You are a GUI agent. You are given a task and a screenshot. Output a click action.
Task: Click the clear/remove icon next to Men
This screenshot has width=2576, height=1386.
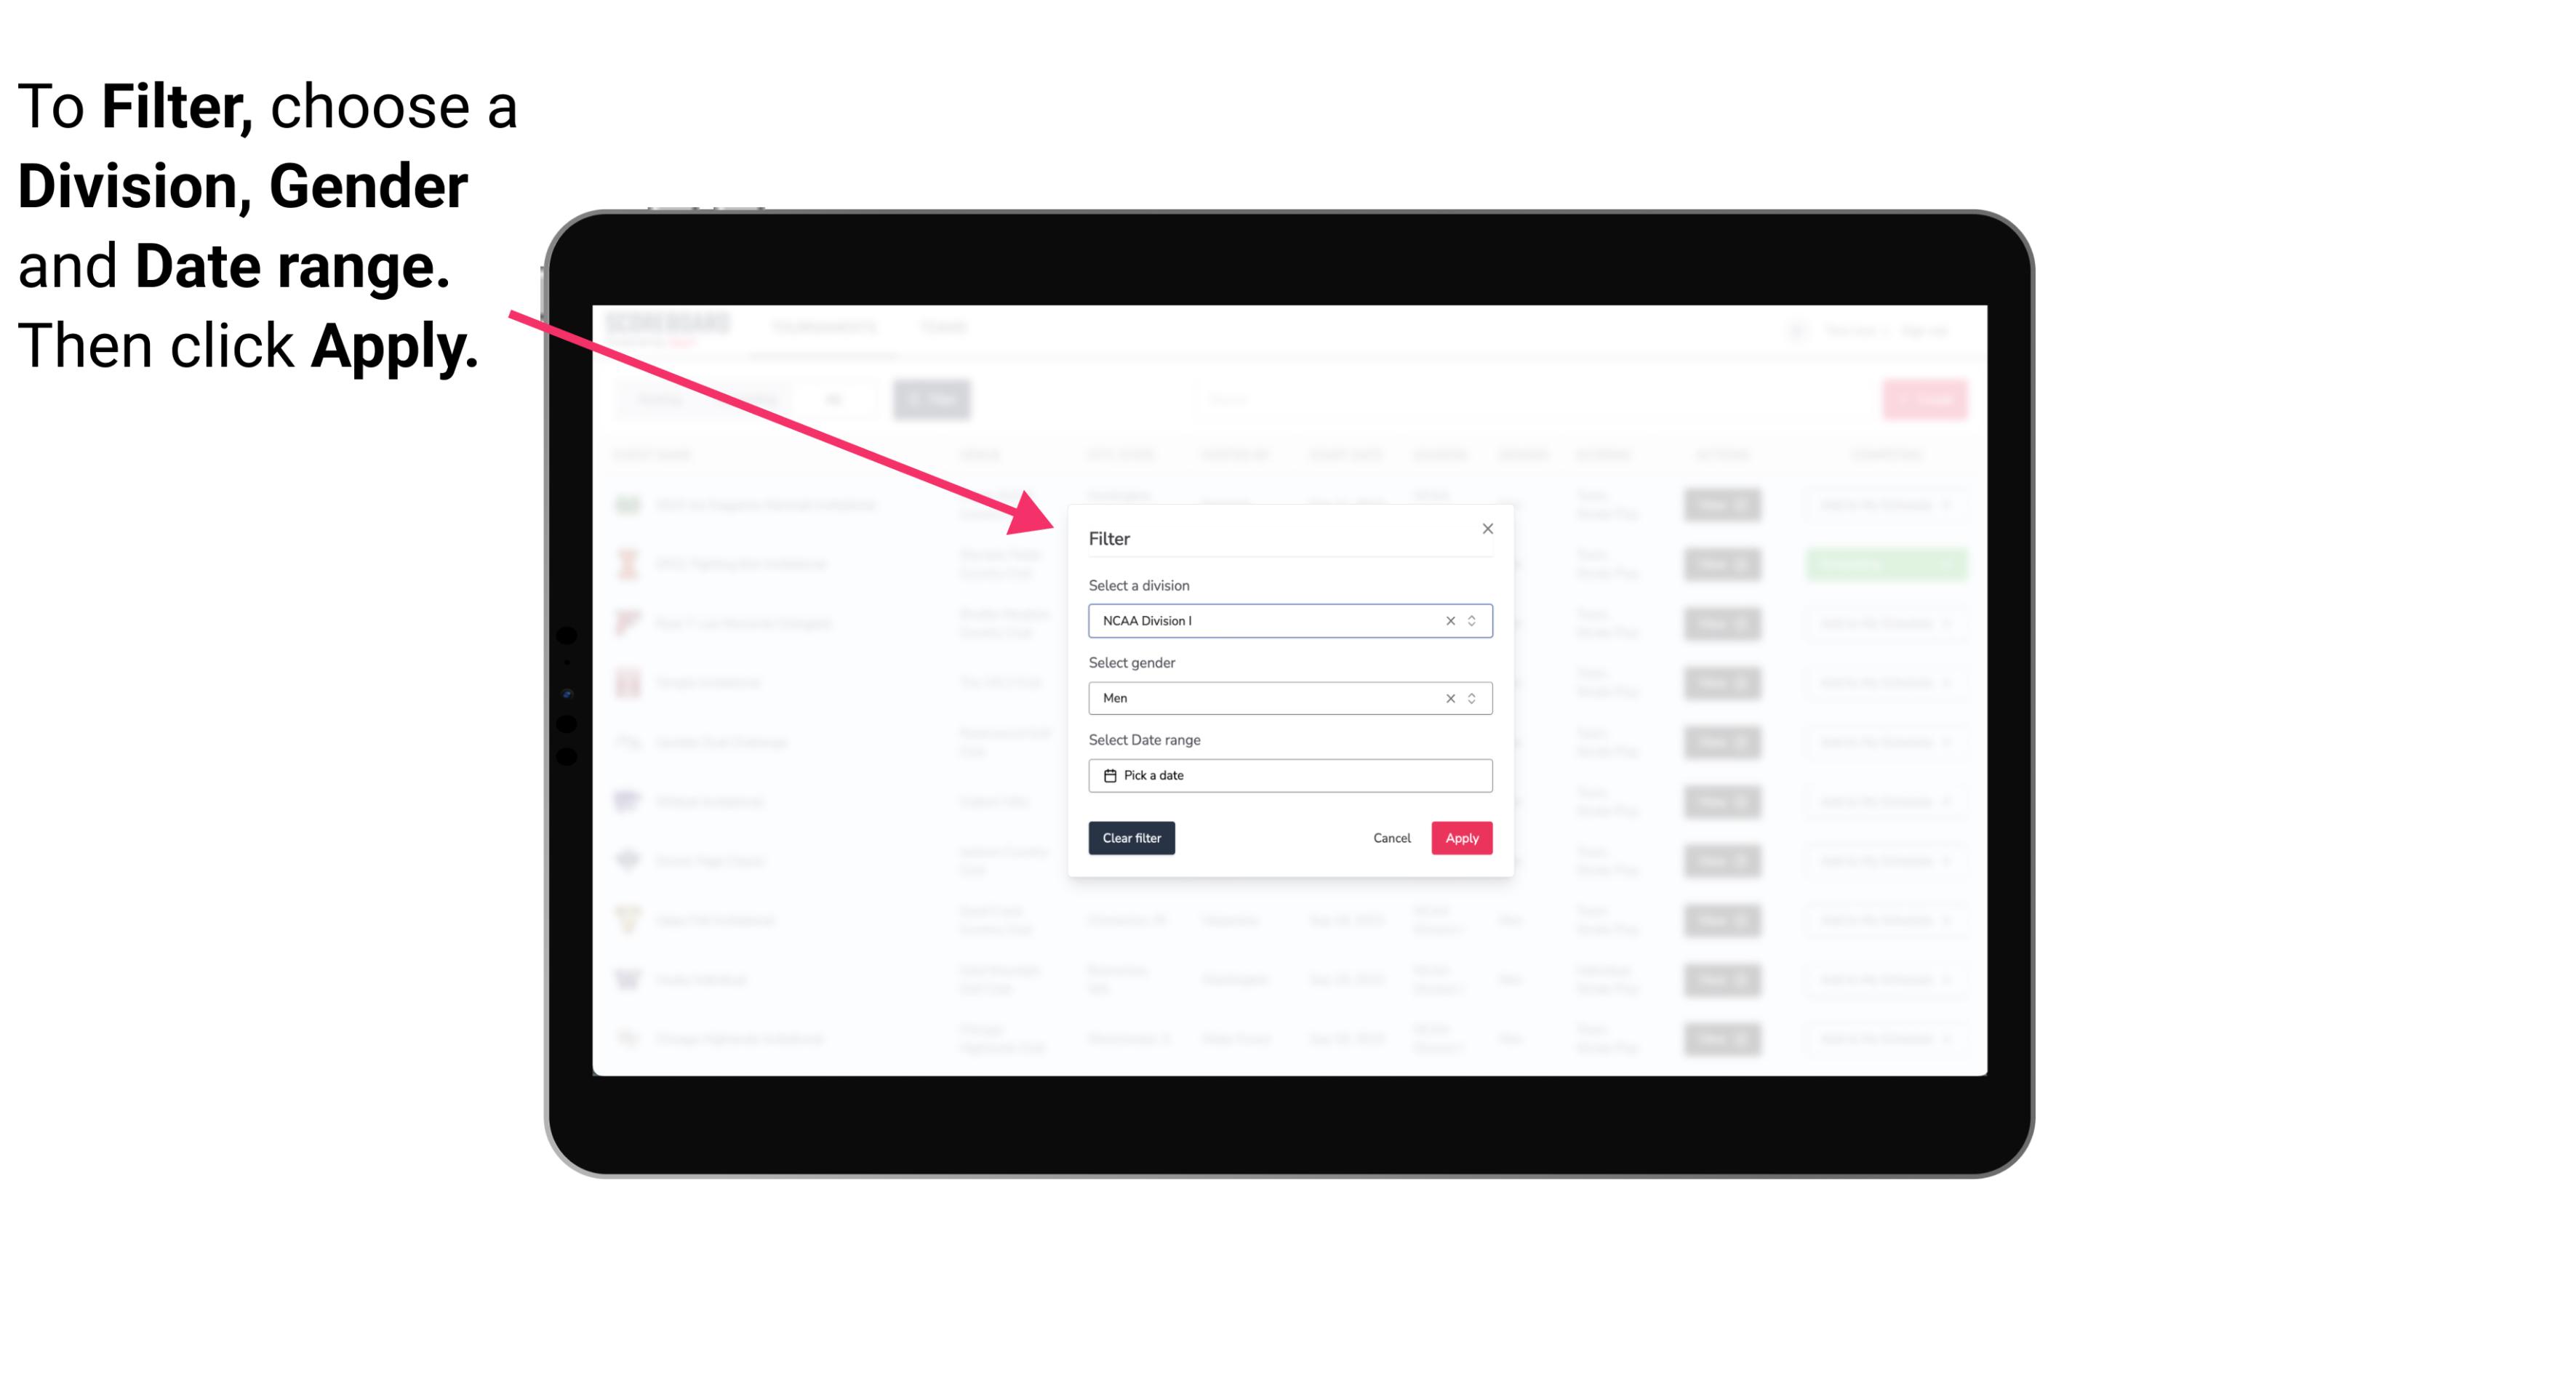coord(1451,698)
